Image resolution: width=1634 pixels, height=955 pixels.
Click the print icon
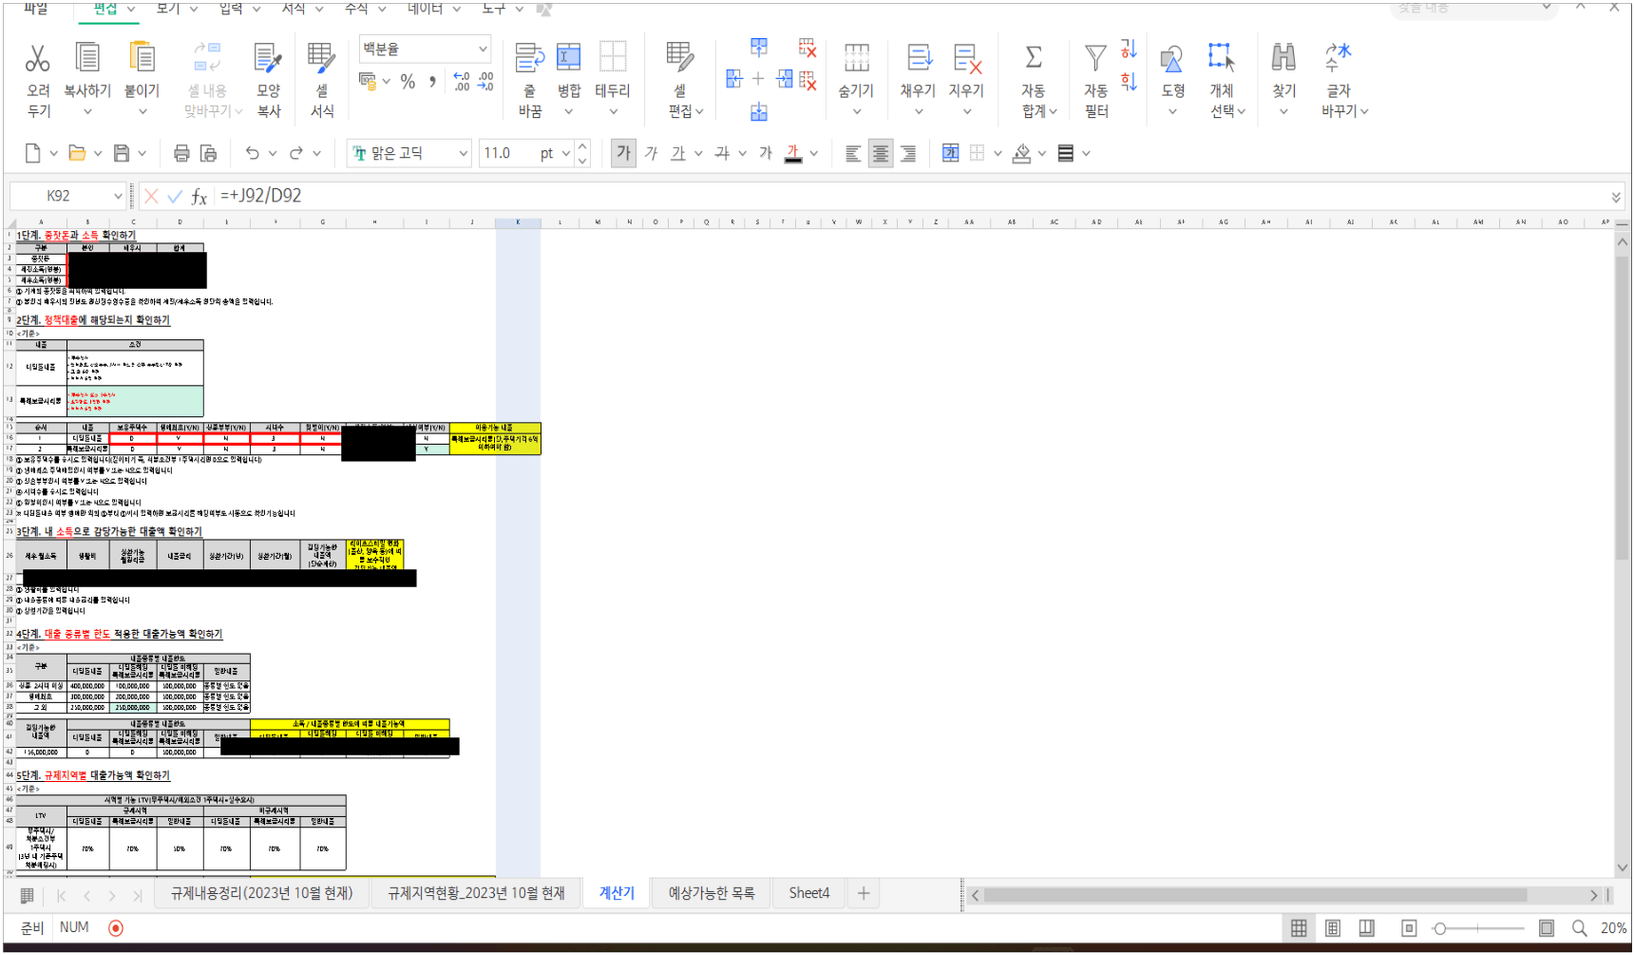[x=181, y=153]
